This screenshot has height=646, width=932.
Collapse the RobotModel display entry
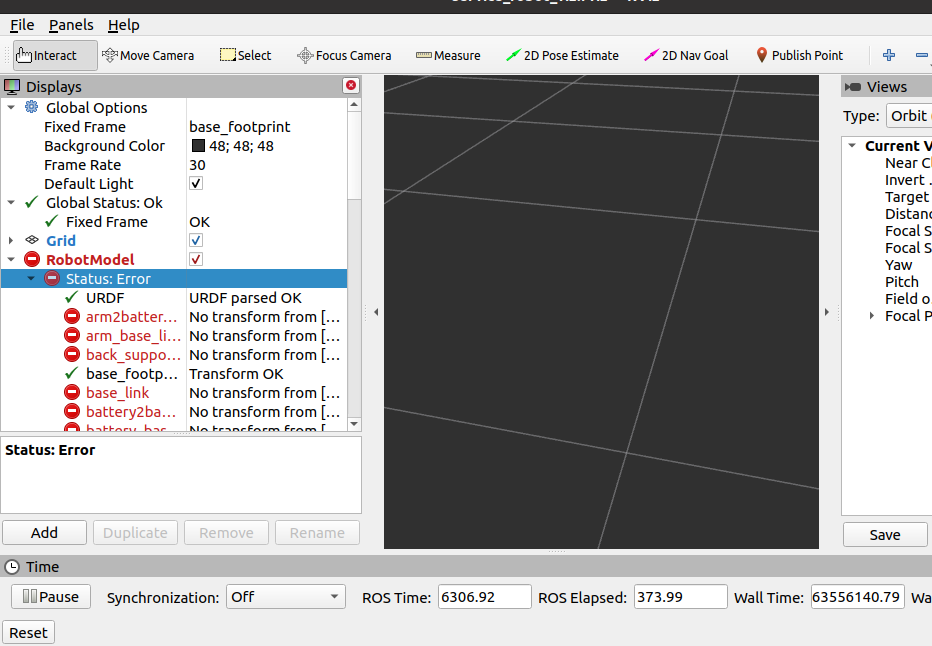pyautogui.click(x=11, y=260)
